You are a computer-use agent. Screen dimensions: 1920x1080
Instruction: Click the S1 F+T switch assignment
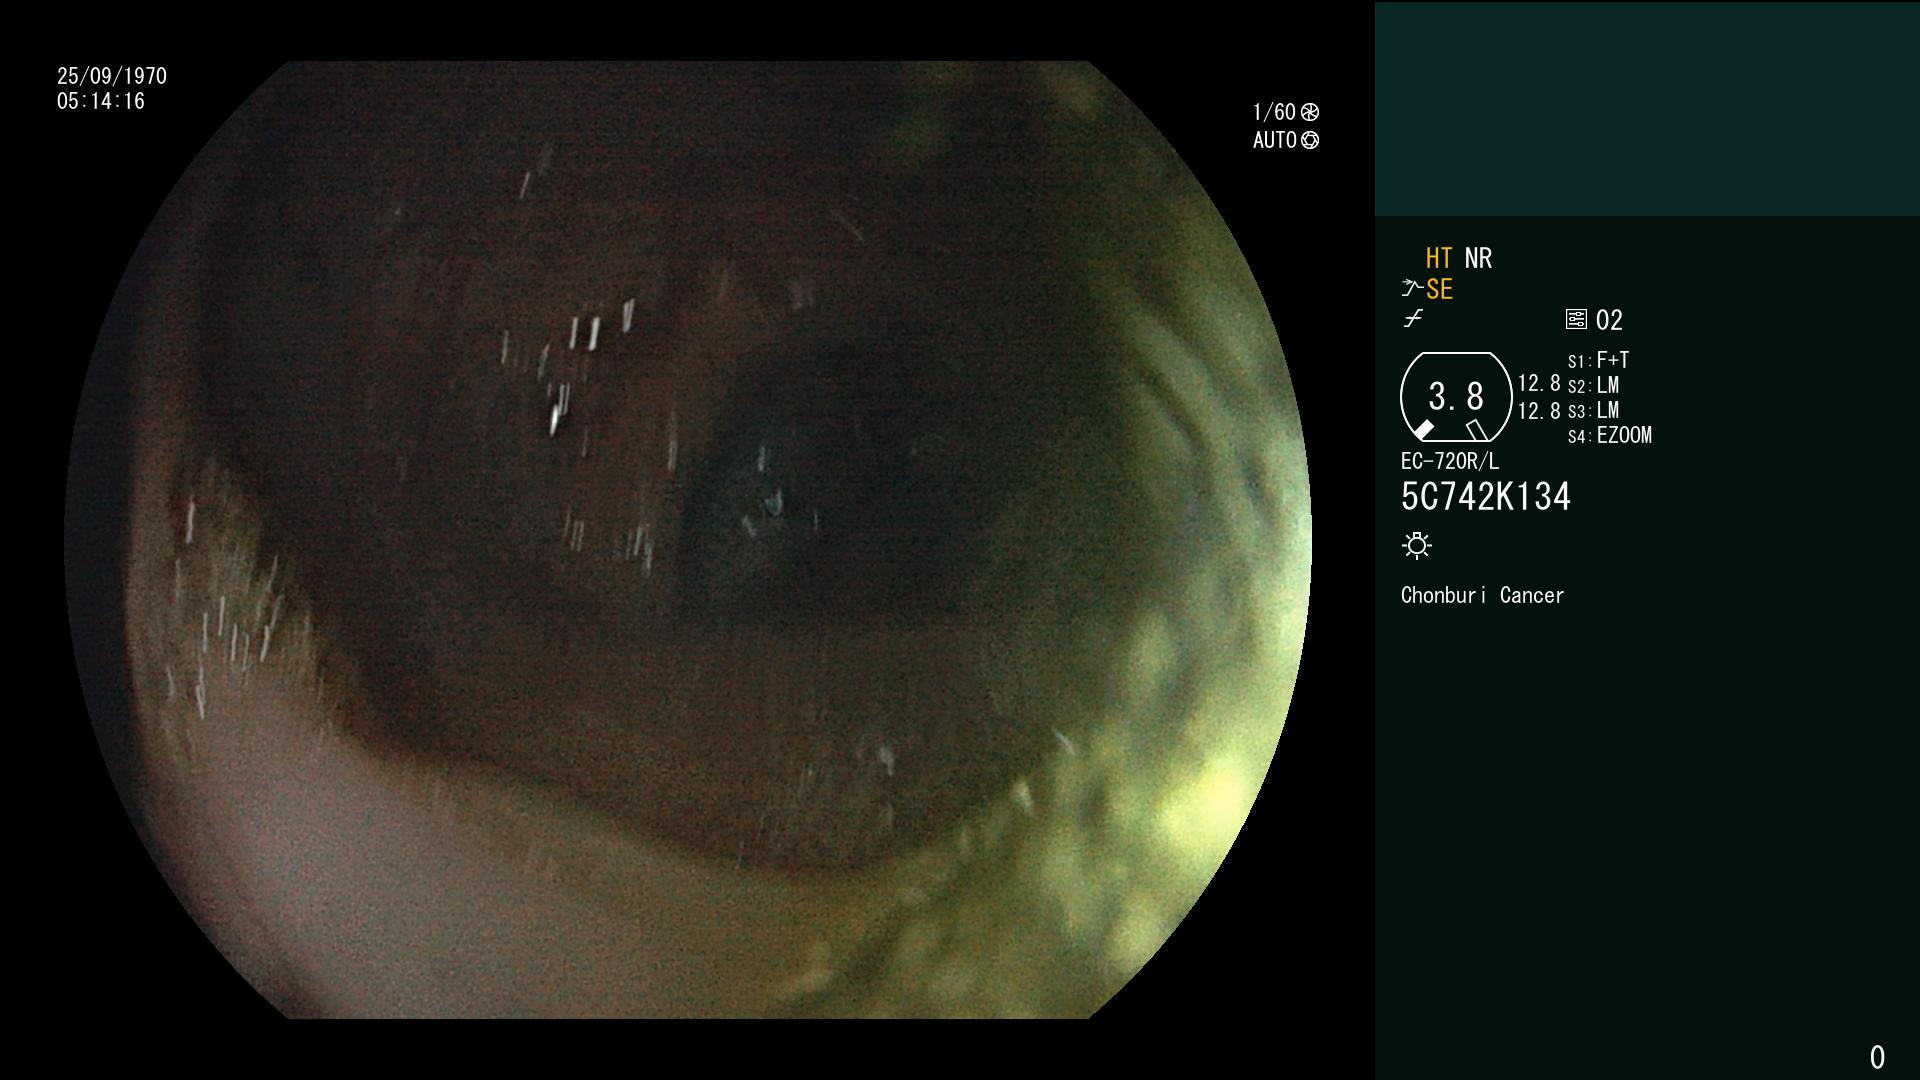1598,360
